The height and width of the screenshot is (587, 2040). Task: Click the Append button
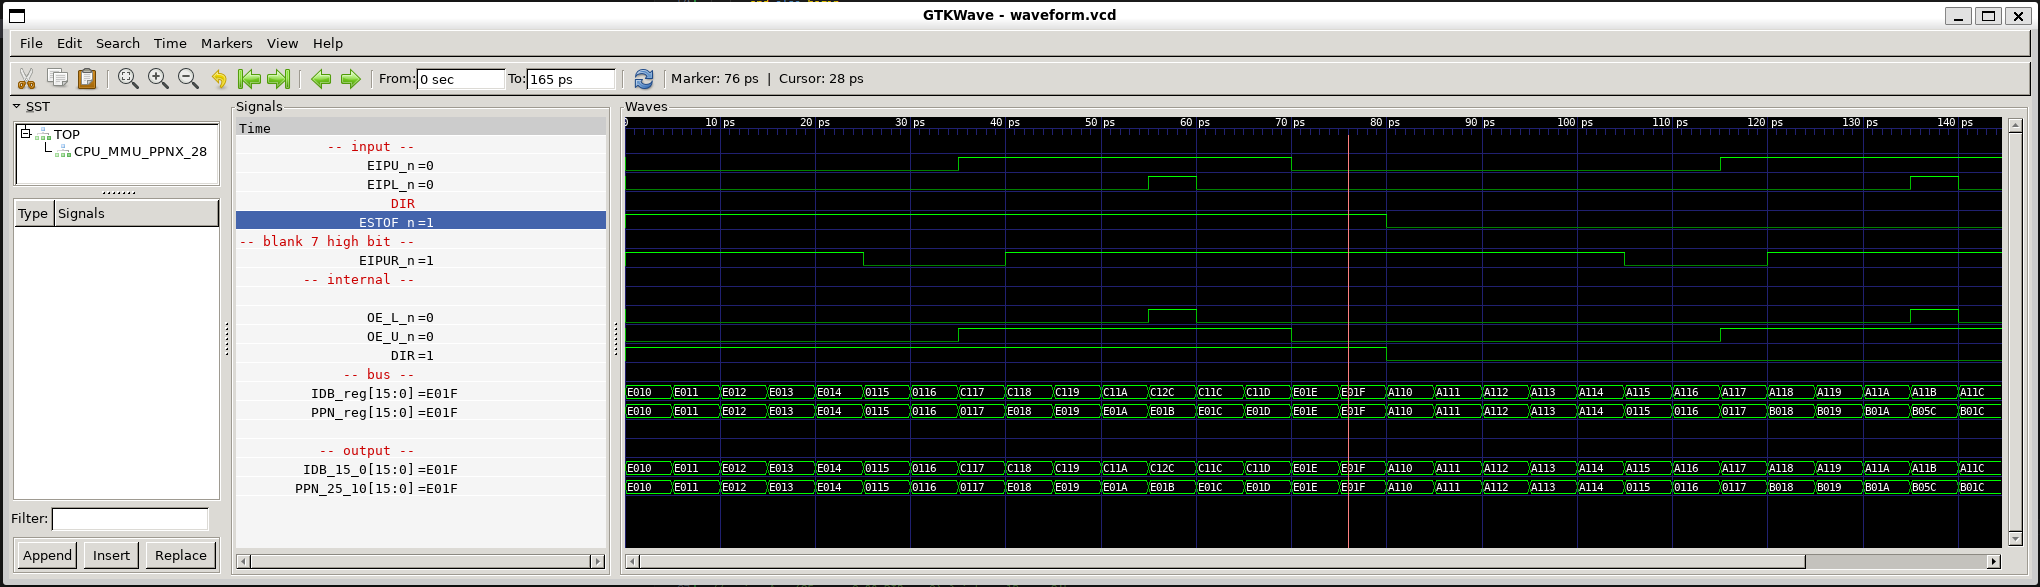pos(48,555)
